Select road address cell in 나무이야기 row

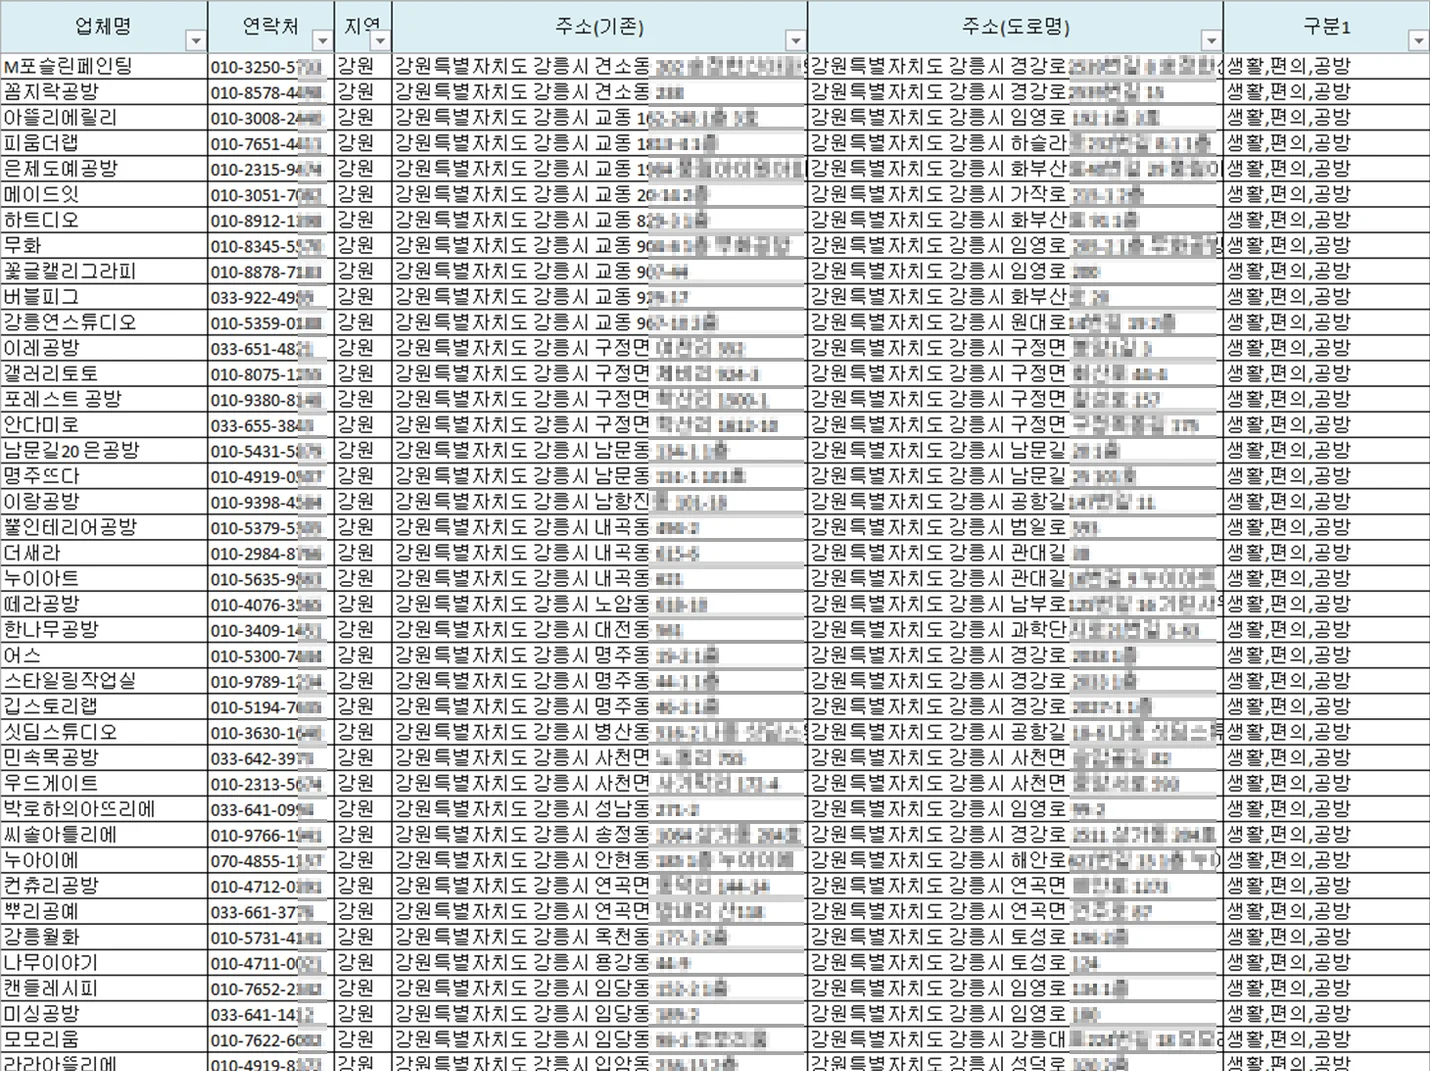tap(1015, 962)
